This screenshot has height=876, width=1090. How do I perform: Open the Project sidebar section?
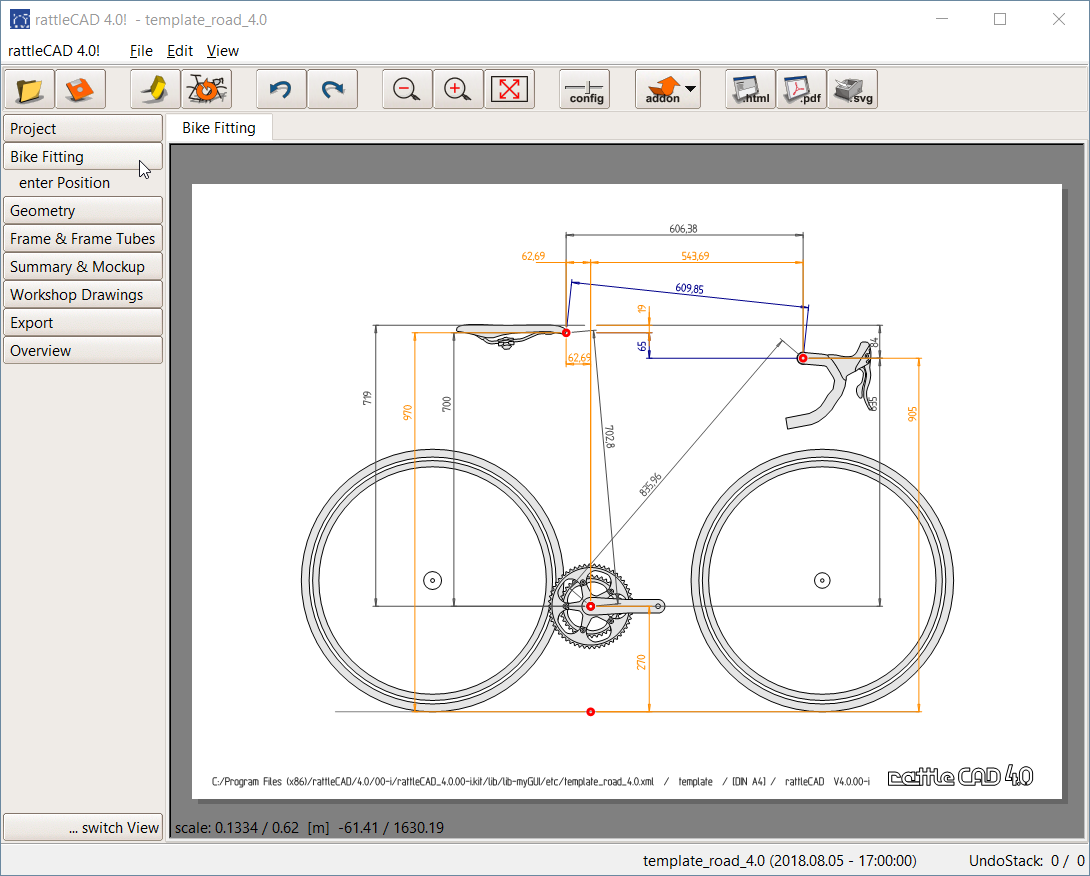coord(83,129)
